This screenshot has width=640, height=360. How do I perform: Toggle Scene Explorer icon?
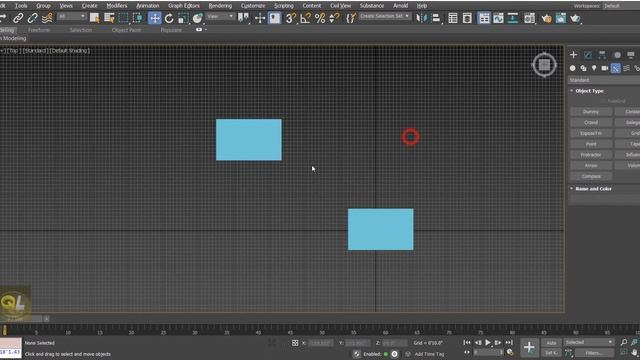click(453, 18)
